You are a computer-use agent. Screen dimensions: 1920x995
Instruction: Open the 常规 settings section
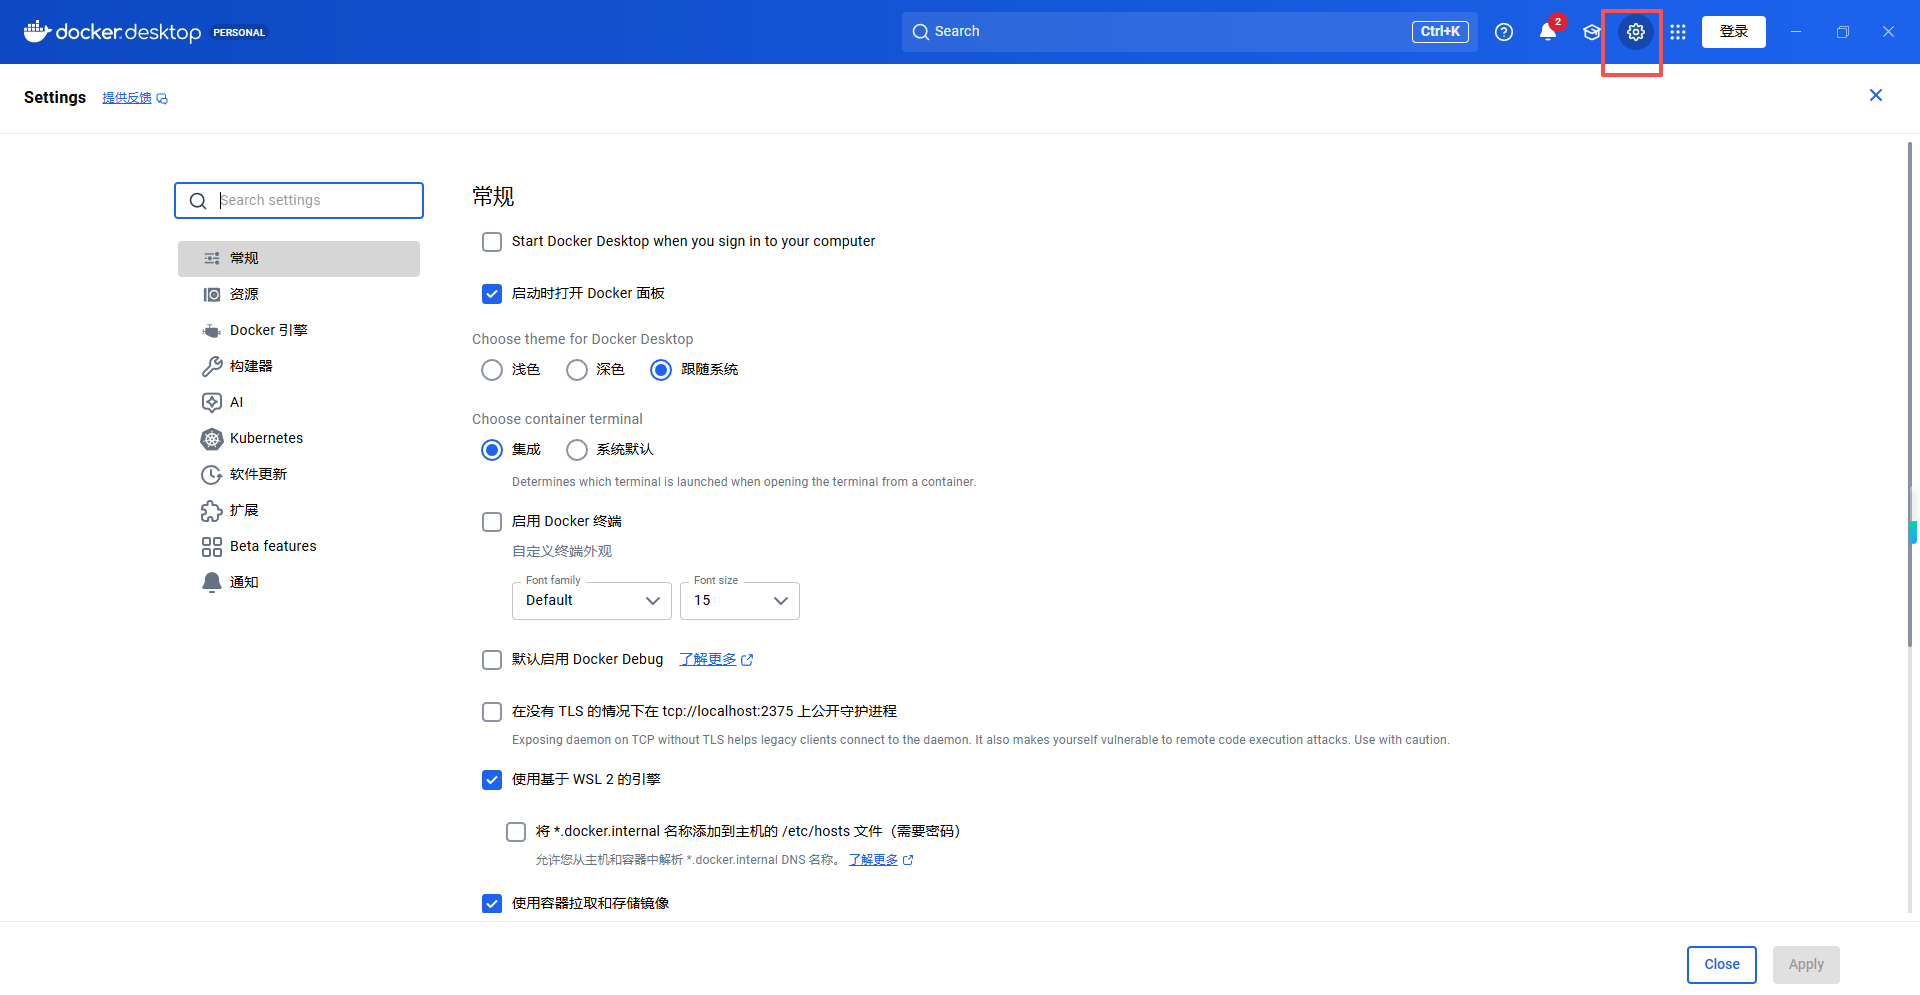coord(299,259)
